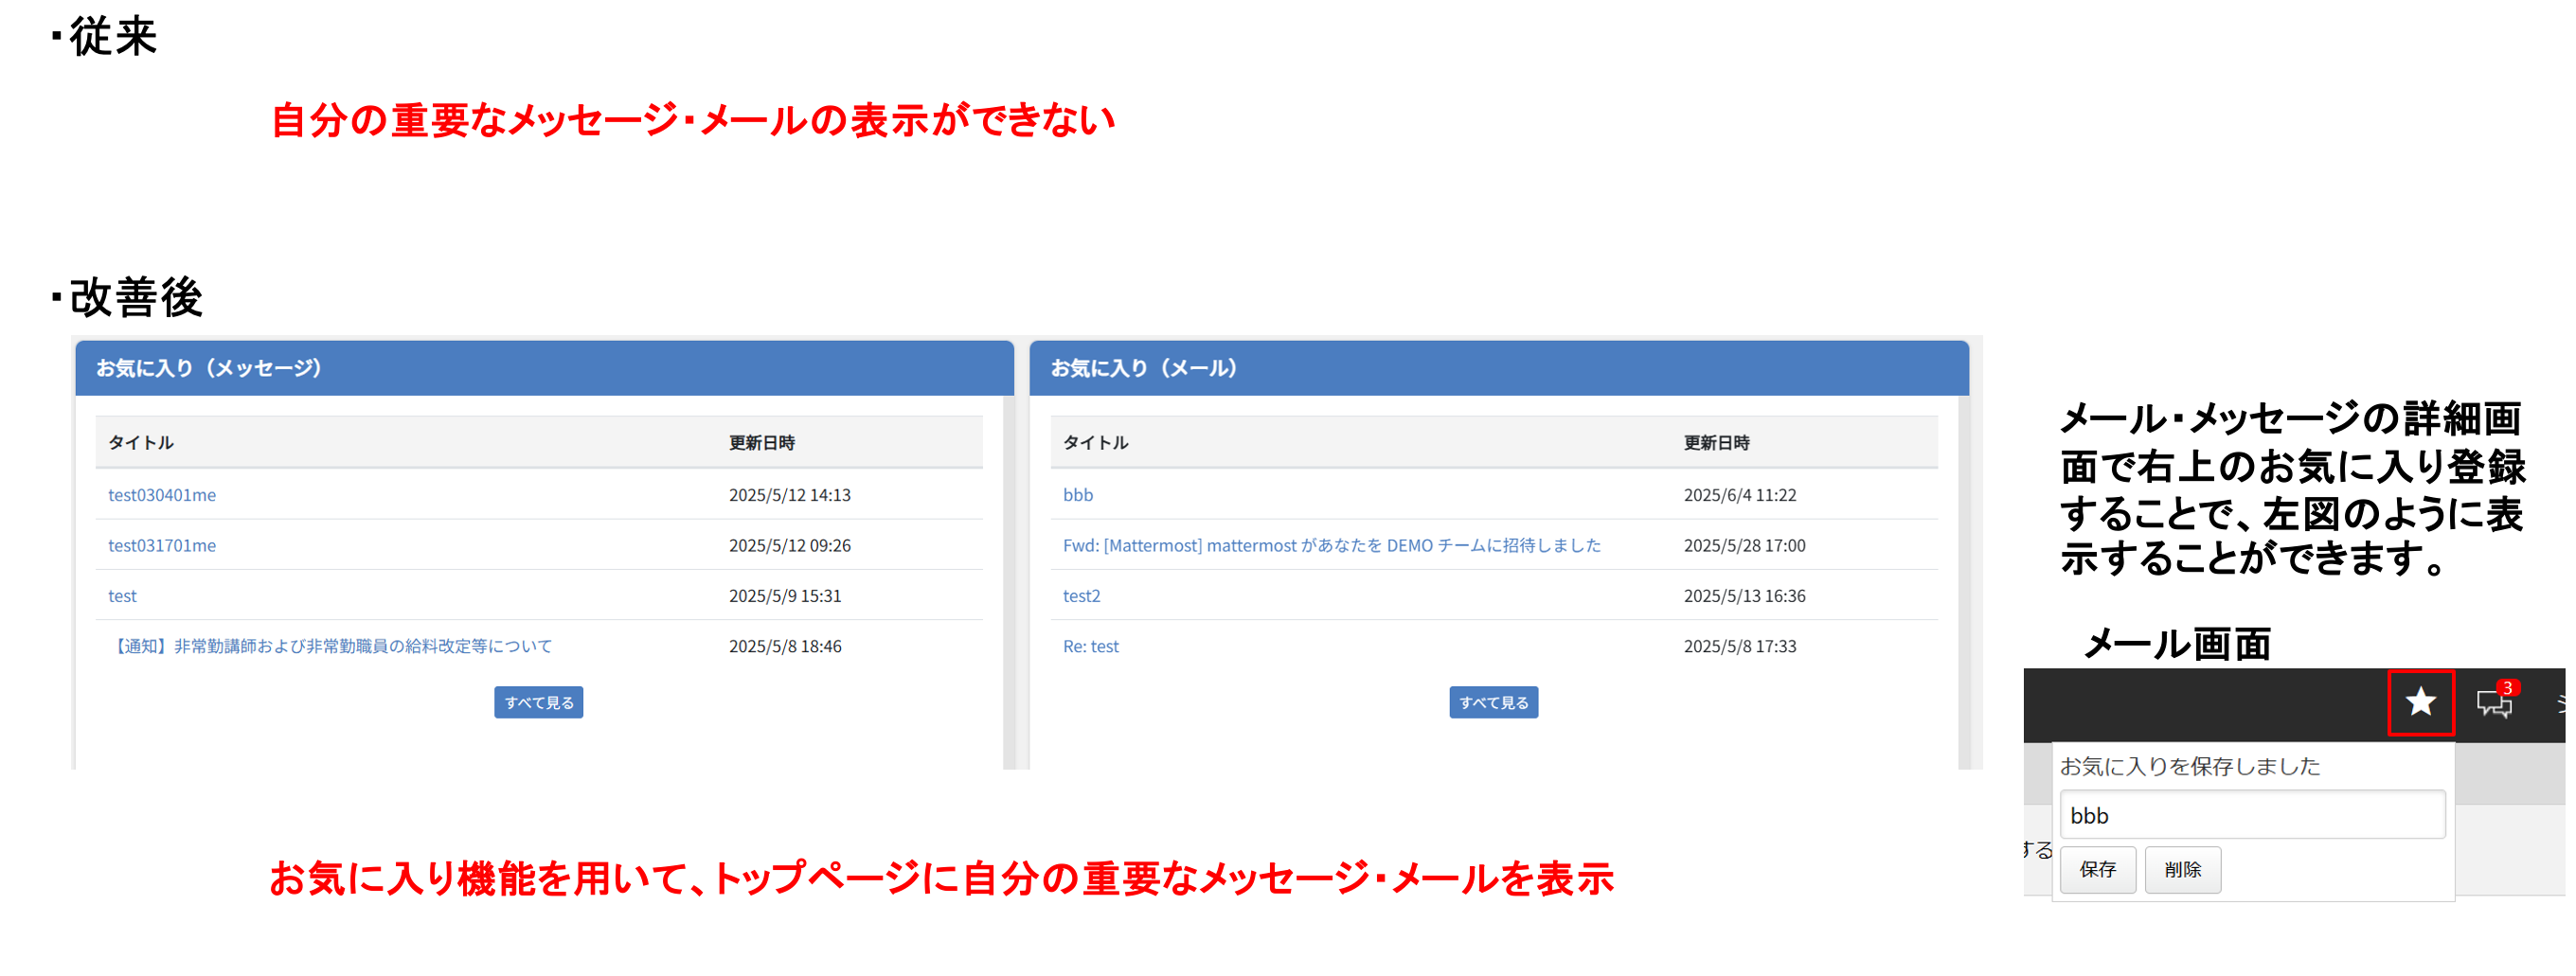Open the Re: test mail link
The height and width of the screenshot is (976, 2576).
pos(1090,646)
